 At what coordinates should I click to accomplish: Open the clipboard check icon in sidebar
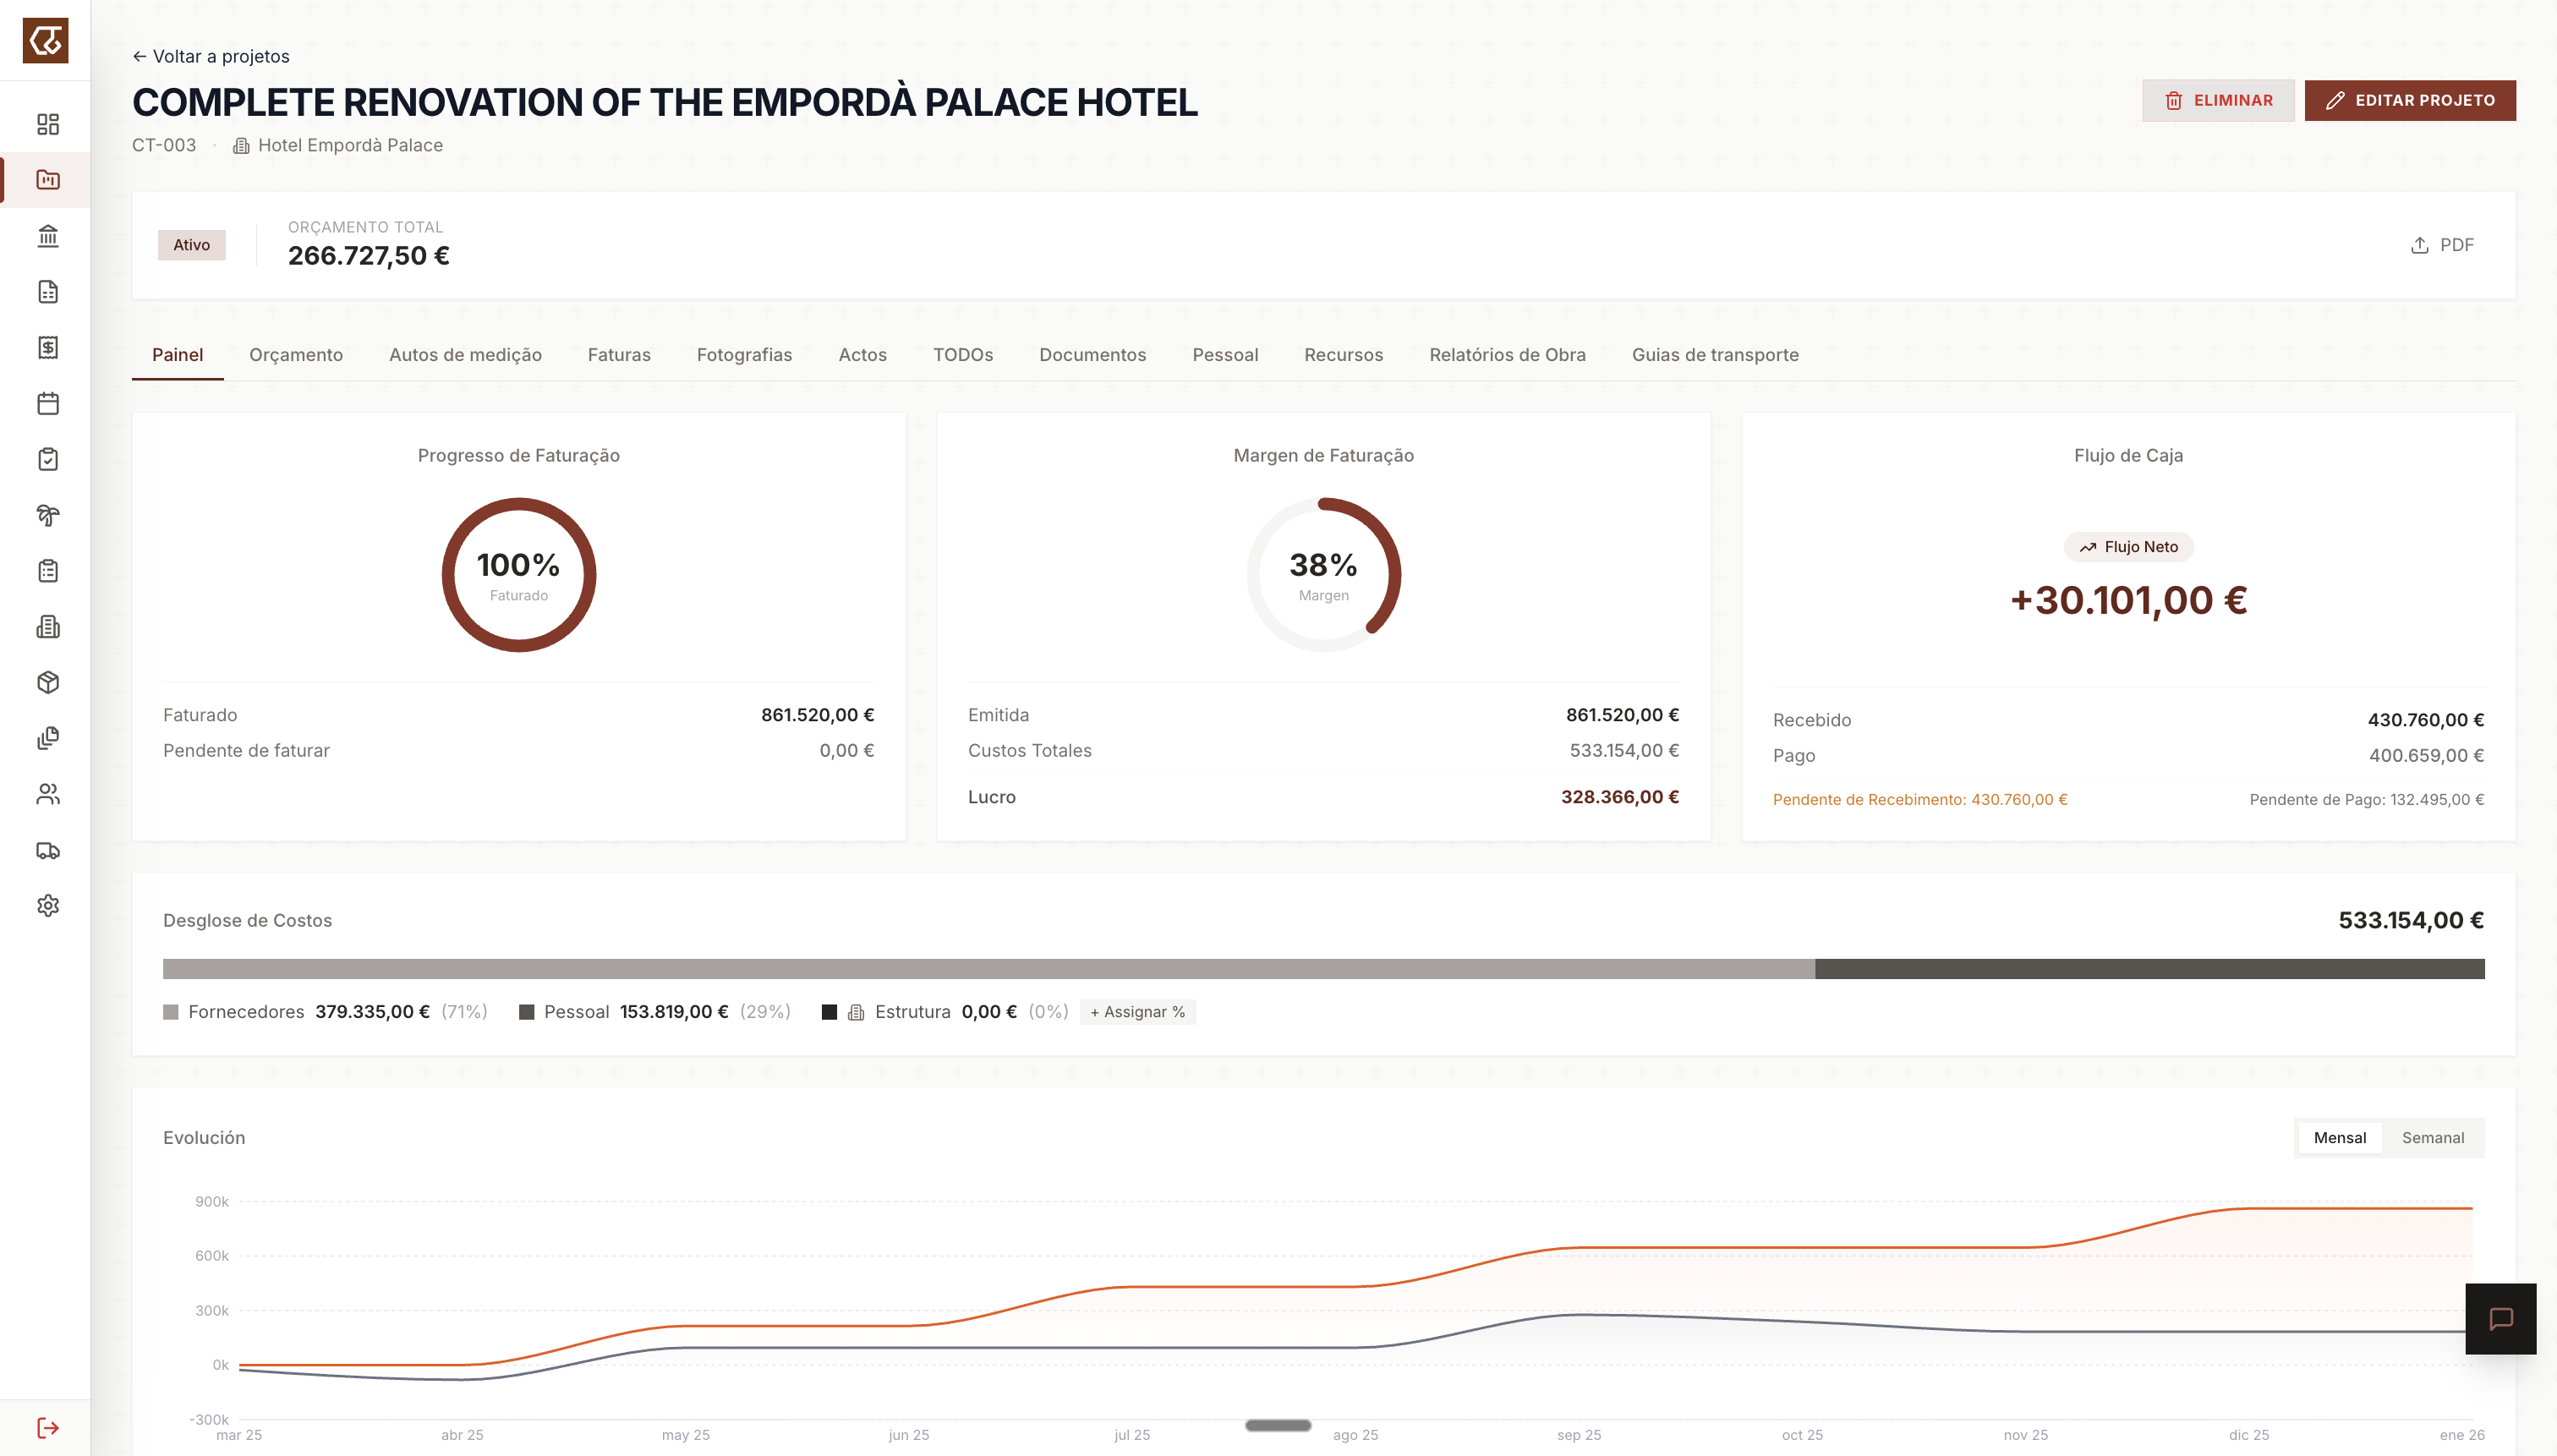48,459
